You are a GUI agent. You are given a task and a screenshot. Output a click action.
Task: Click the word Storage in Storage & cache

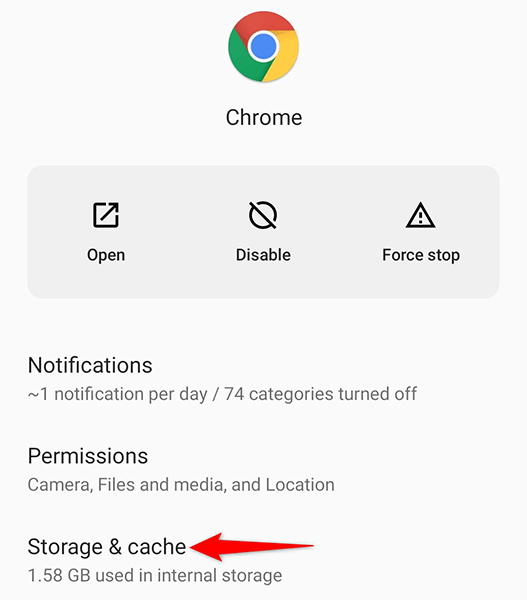coord(65,546)
